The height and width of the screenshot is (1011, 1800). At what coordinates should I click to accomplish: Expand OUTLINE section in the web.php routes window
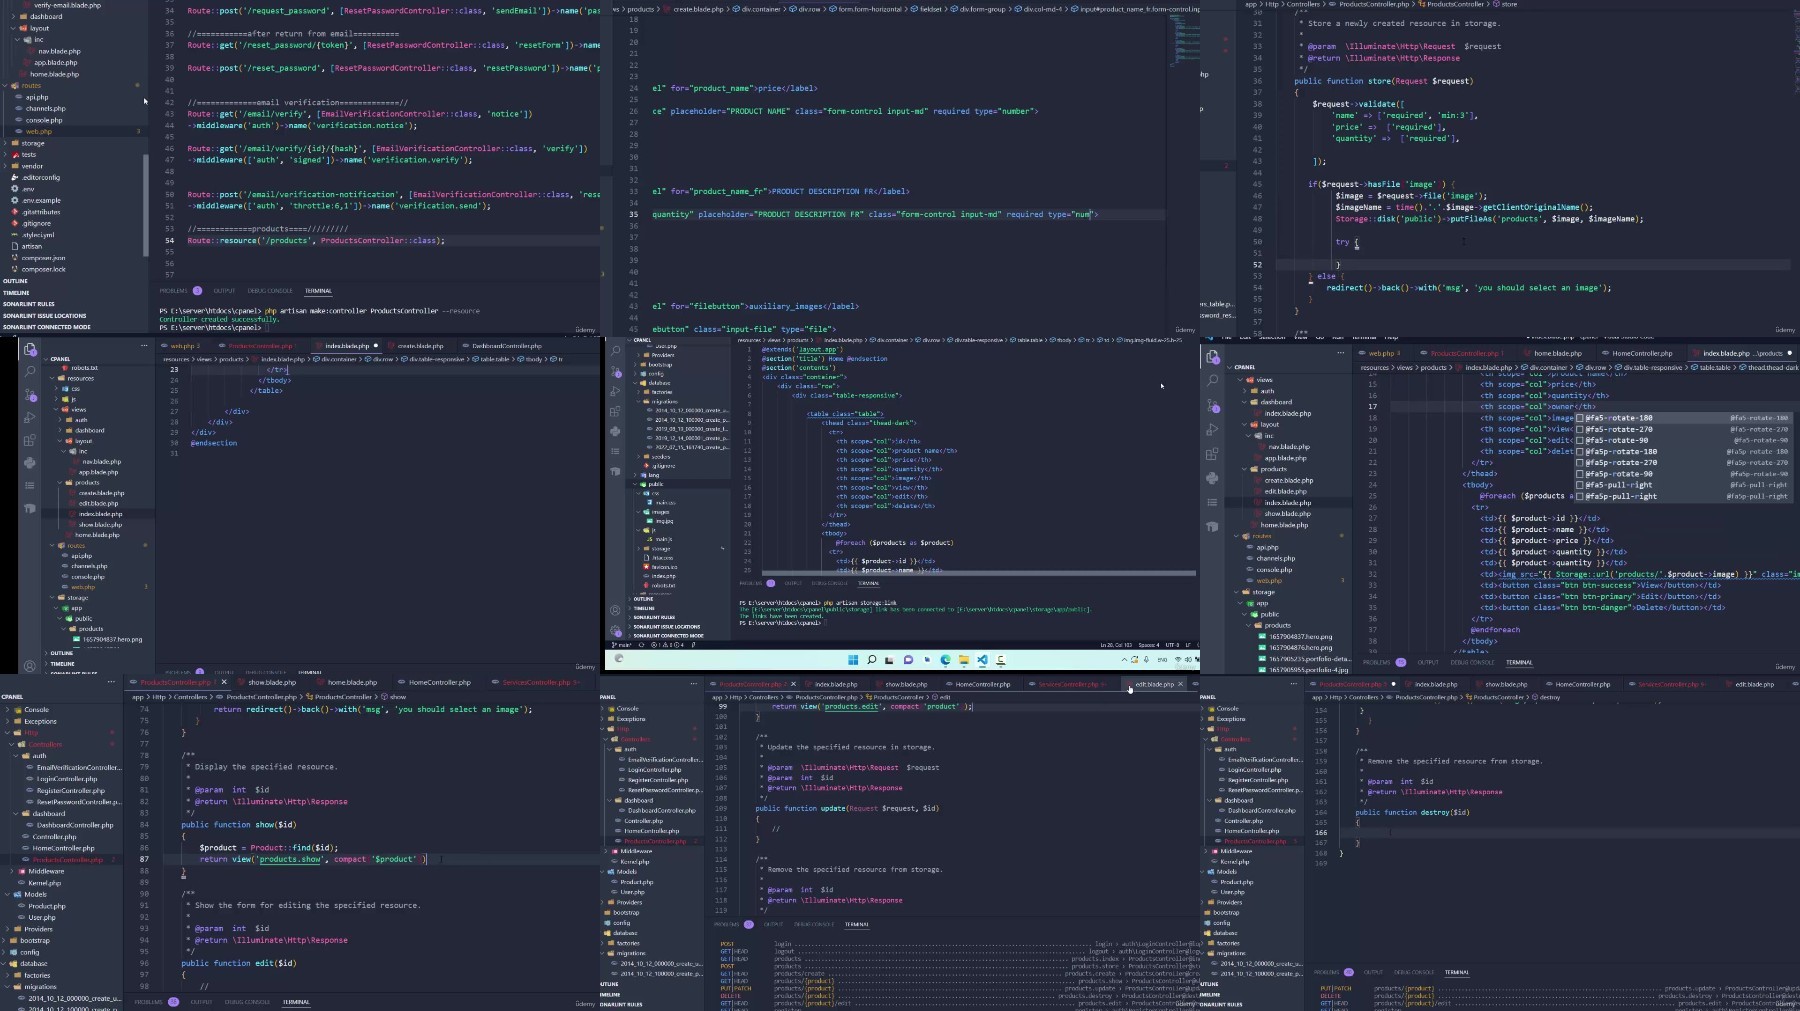16,281
